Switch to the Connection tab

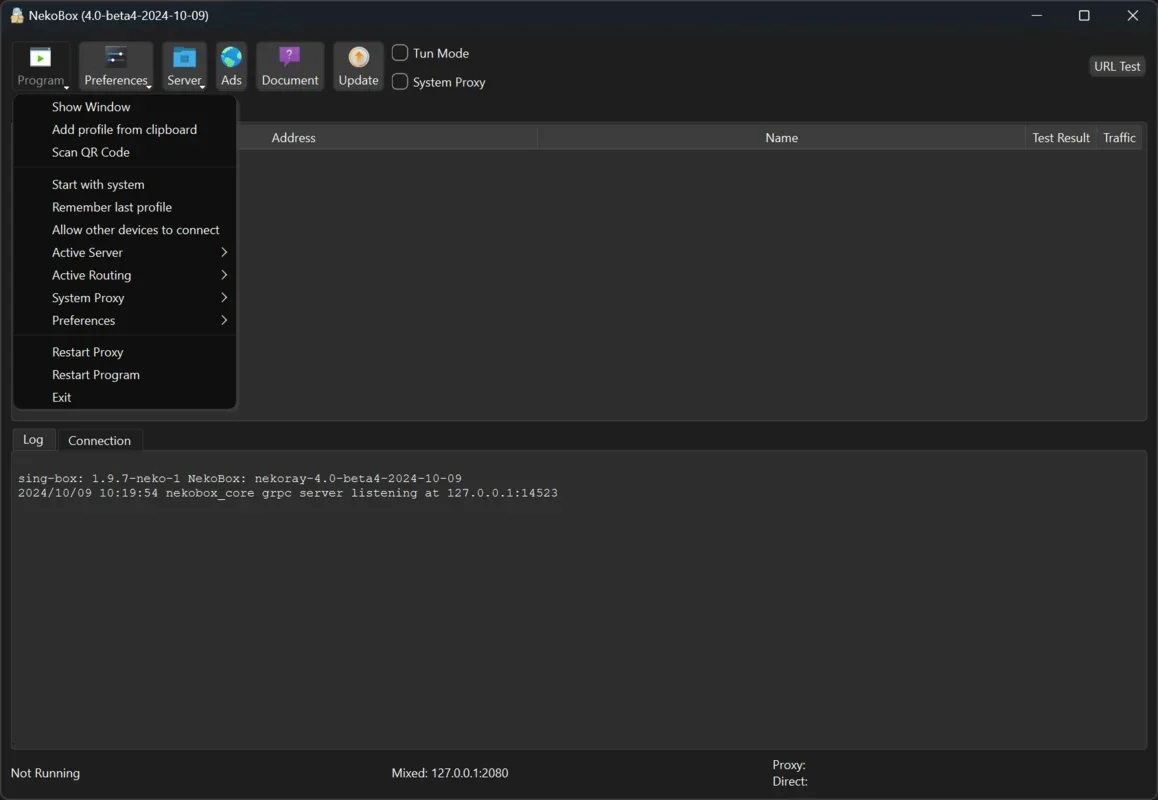pyautogui.click(x=99, y=440)
